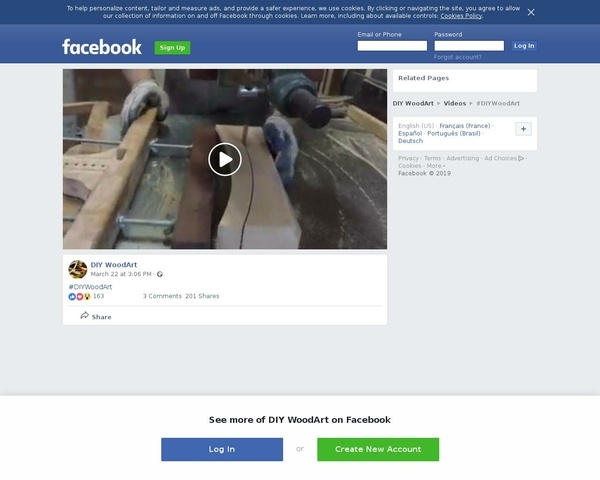Open the Forgot account? link
600x480 pixels.
(x=457, y=57)
